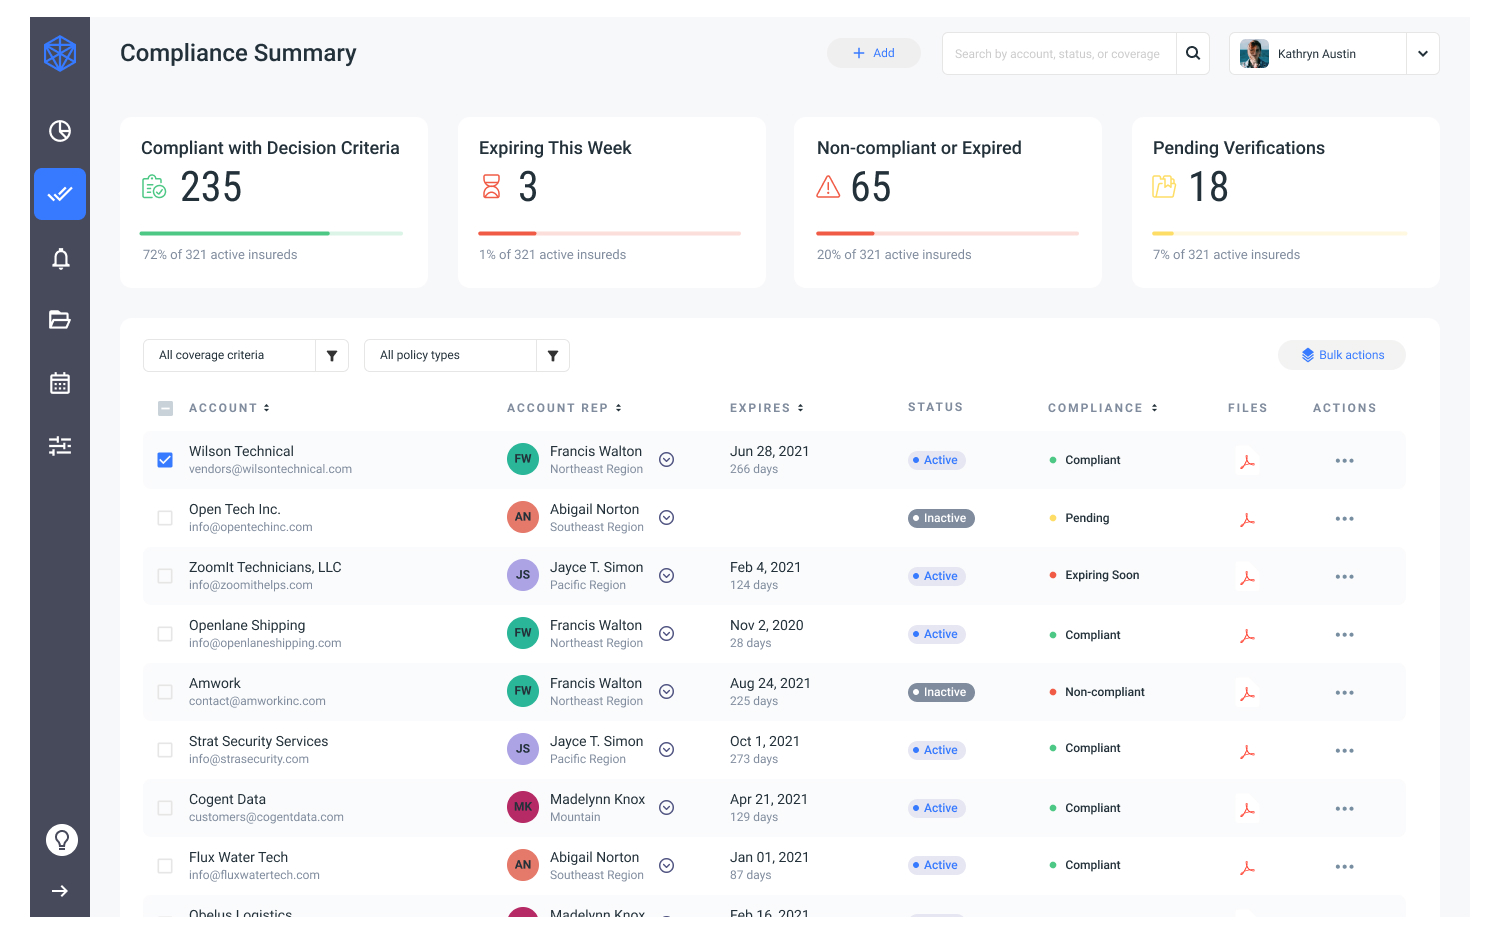Click the Add button

coord(874,53)
